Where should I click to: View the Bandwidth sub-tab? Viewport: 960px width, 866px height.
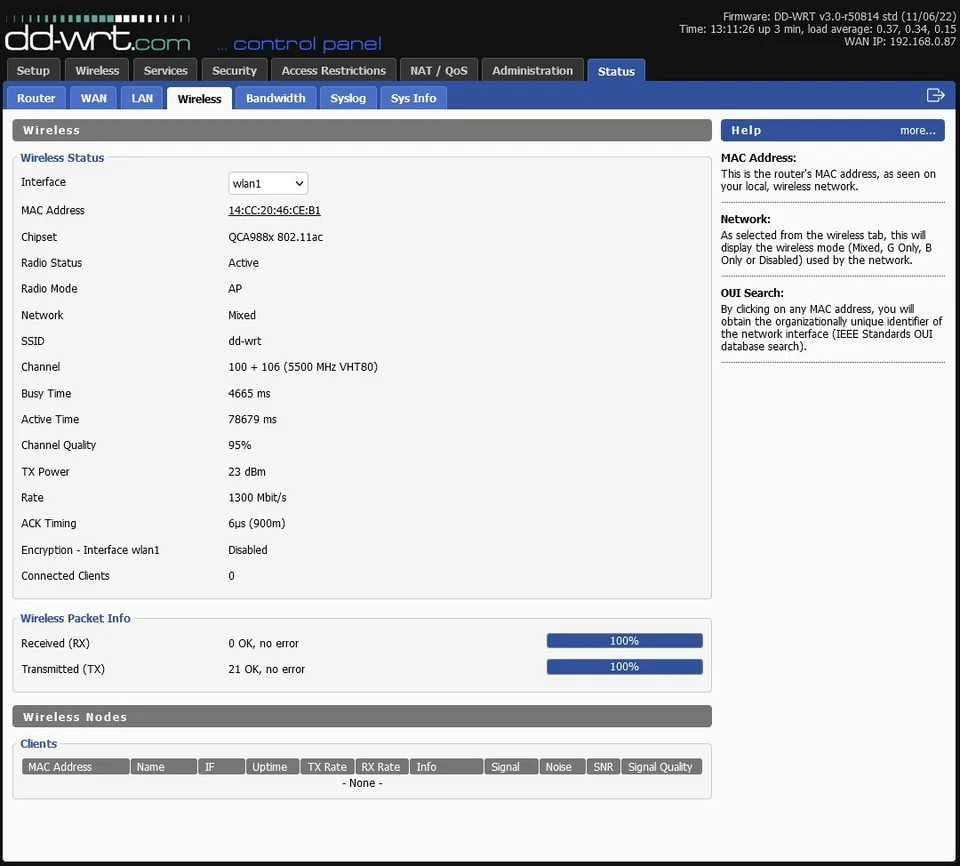[x=276, y=98]
